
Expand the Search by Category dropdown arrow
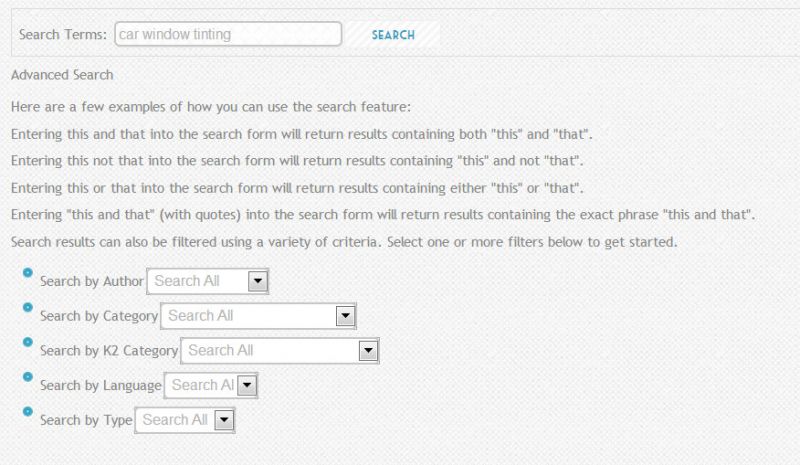345,316
